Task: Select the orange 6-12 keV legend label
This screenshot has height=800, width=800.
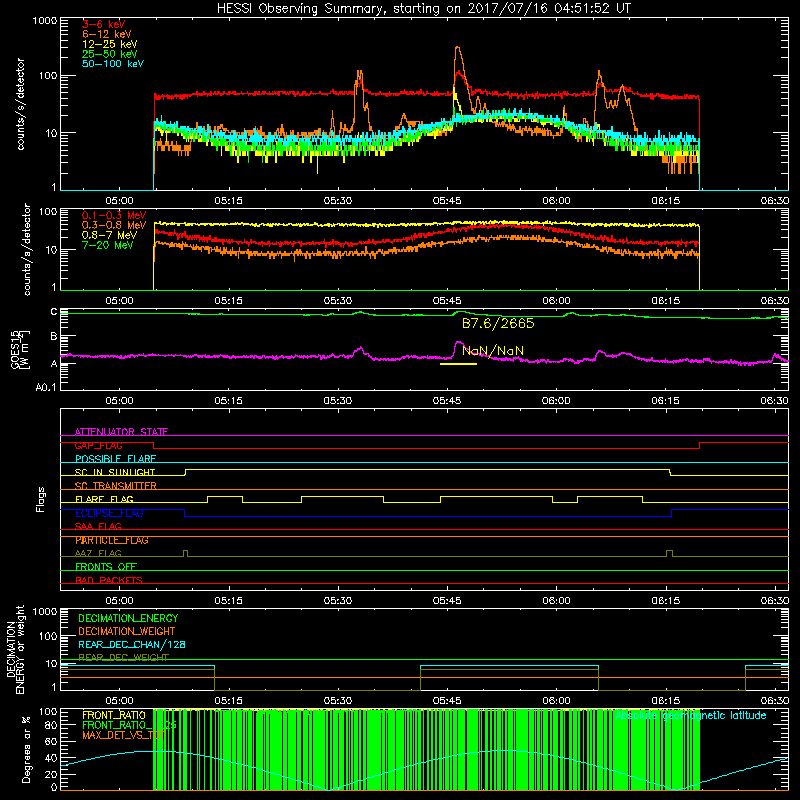Action: 107,34
